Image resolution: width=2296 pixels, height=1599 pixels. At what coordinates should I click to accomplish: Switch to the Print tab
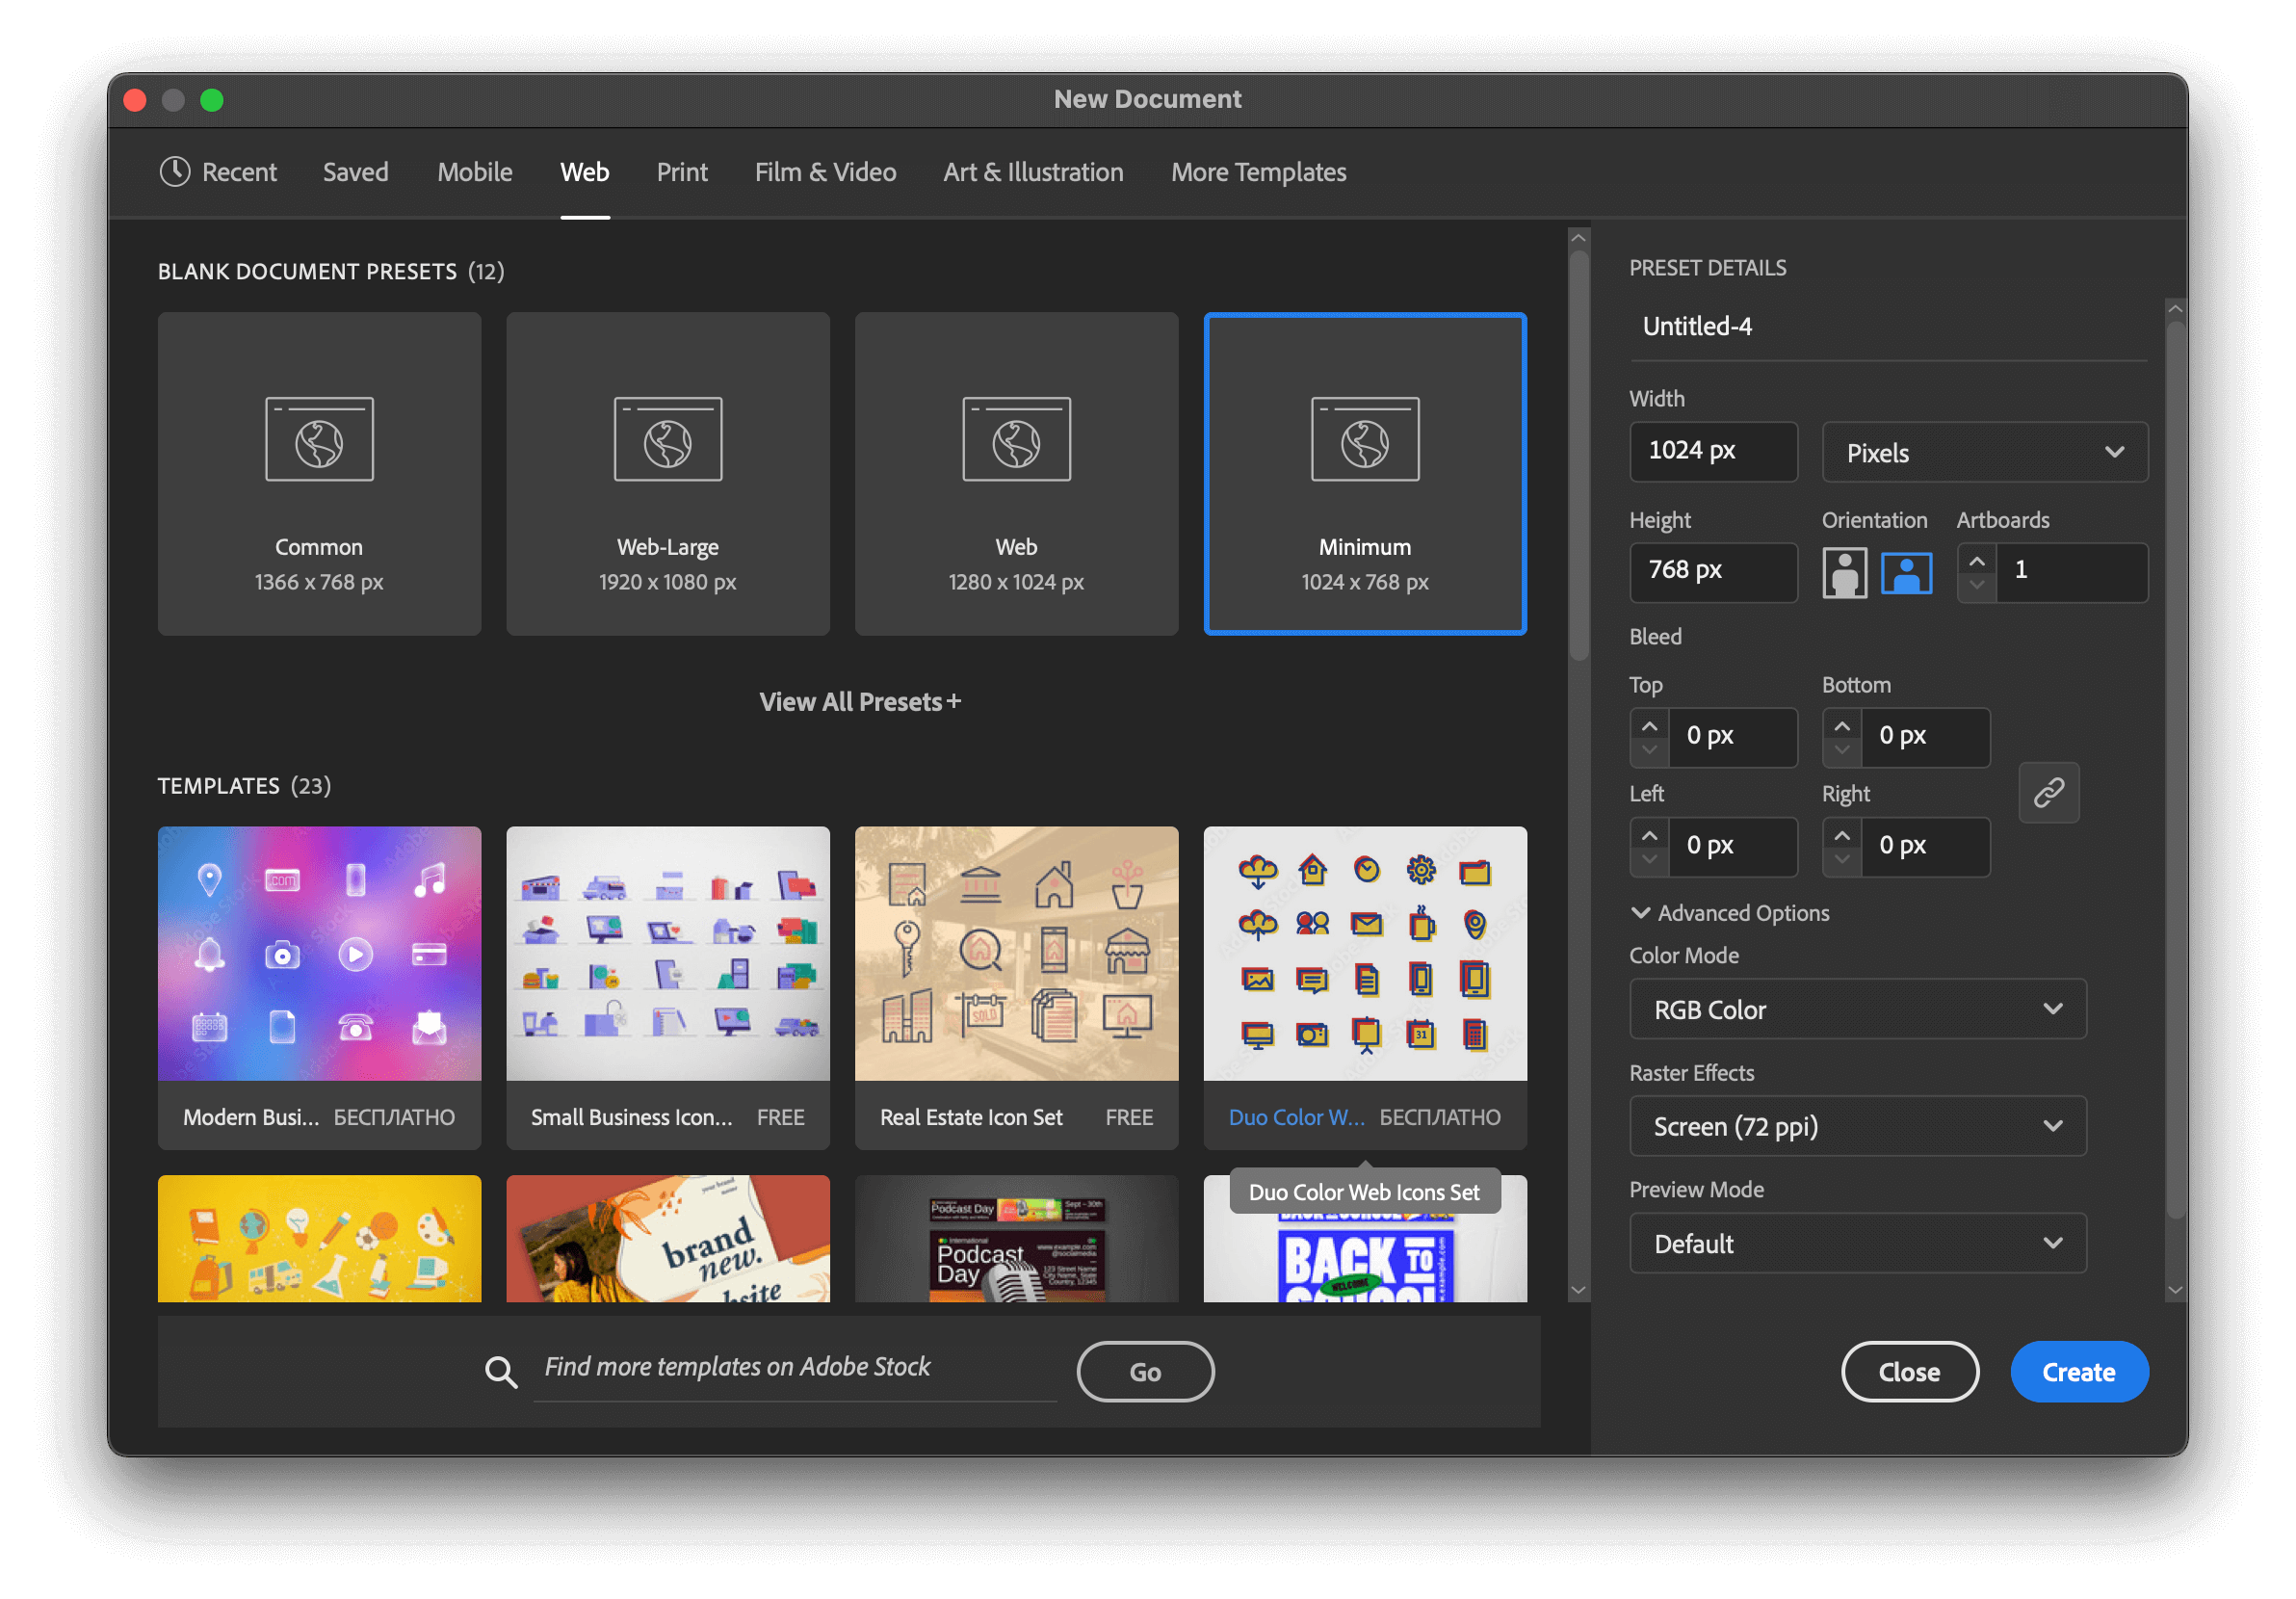pos(682,172)
